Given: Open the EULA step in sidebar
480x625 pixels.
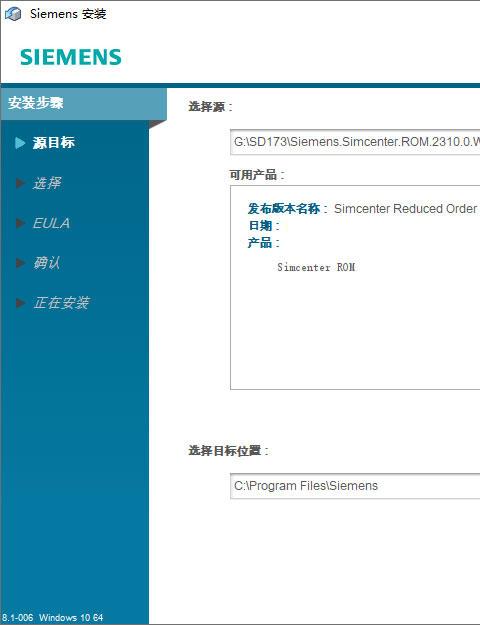Looking at the screenshot, I should click(51, 223).
